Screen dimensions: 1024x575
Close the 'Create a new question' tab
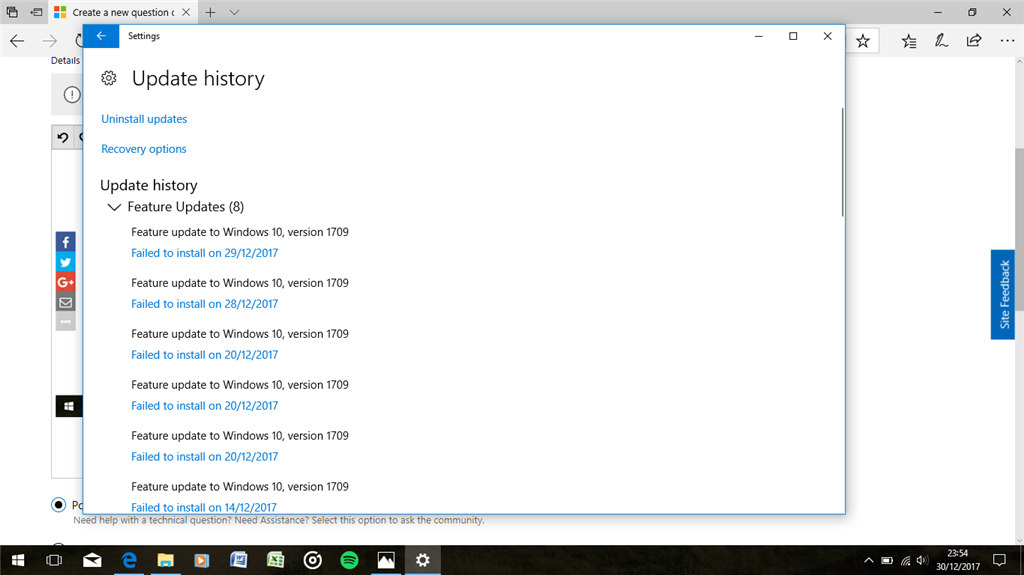(x=186, y=12)
